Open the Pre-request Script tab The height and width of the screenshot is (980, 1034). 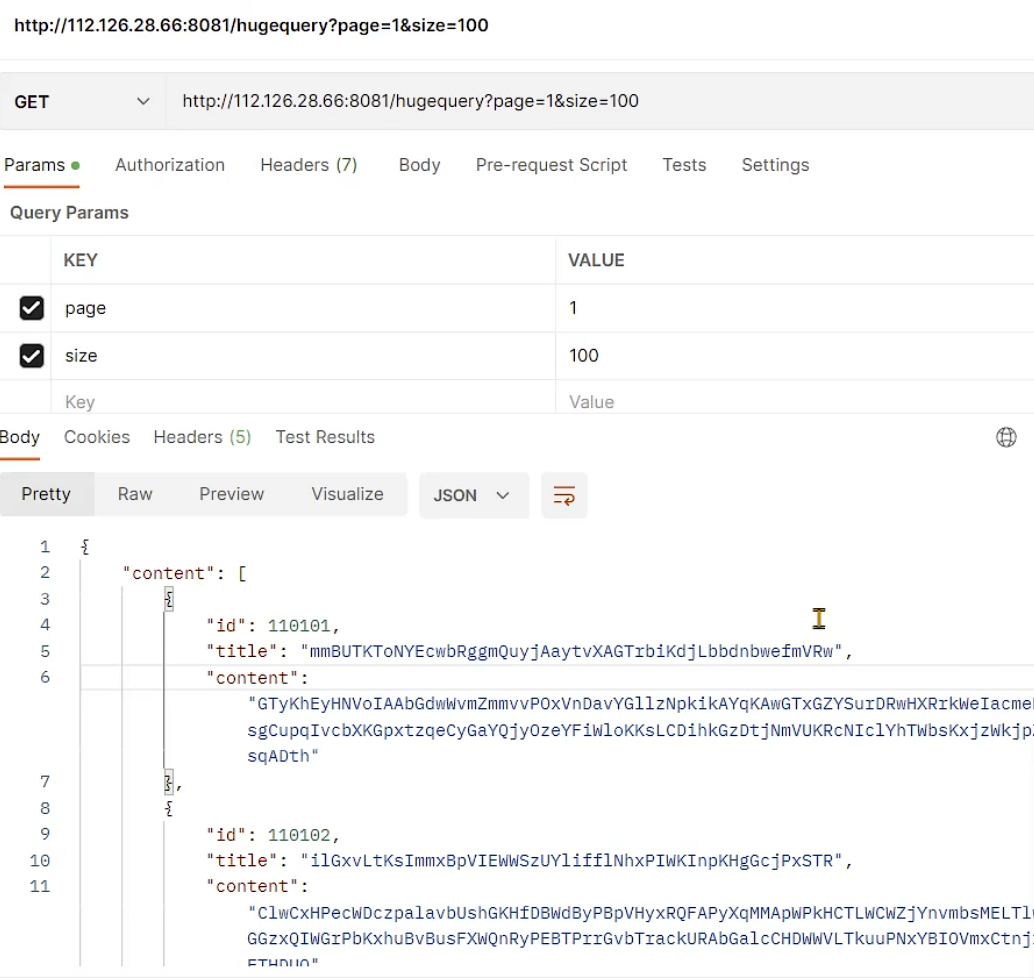tap(551, 165)
